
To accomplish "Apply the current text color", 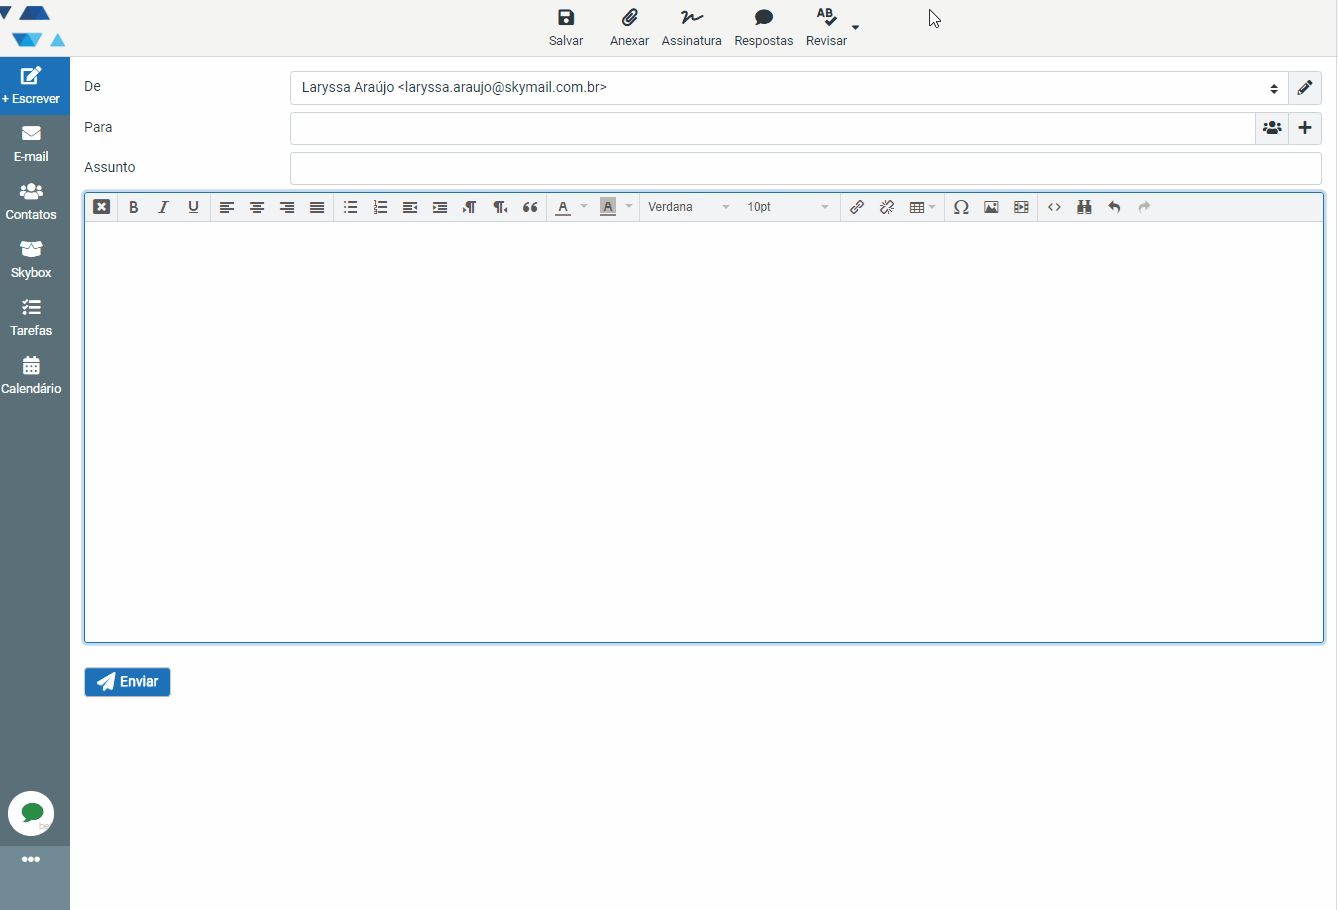I will click(x=563, y=207).
